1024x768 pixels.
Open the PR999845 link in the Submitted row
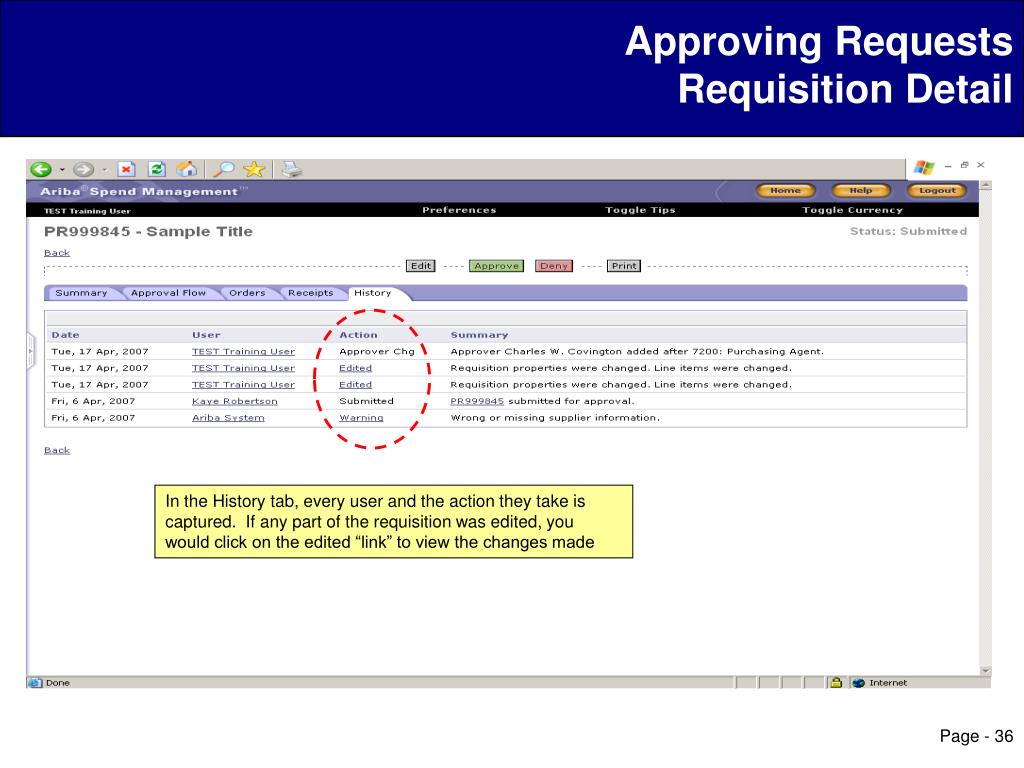(x=477, y=401)
